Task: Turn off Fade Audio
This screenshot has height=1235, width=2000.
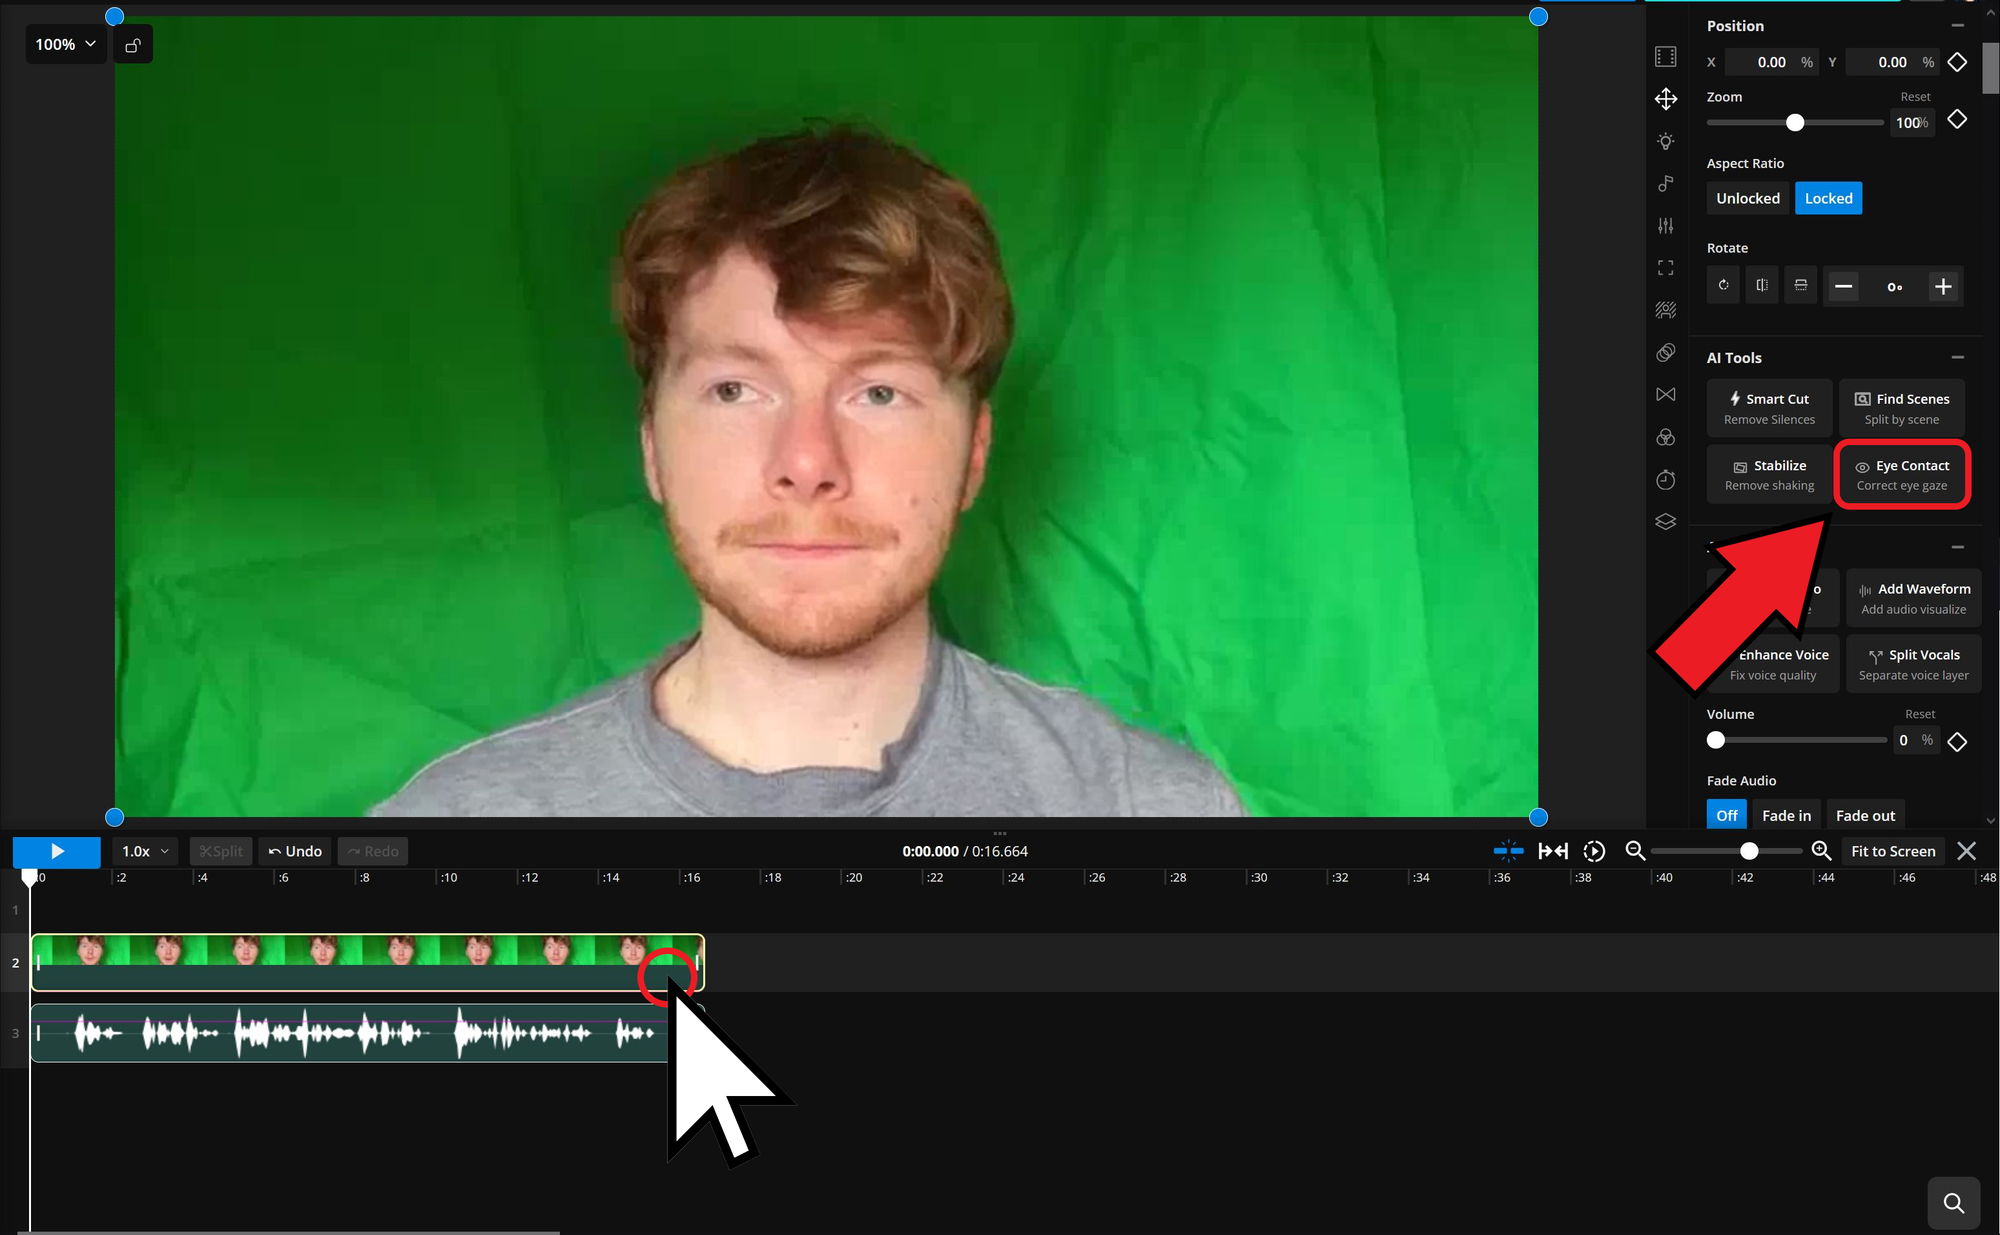Action: click(x=1726, y=815)
